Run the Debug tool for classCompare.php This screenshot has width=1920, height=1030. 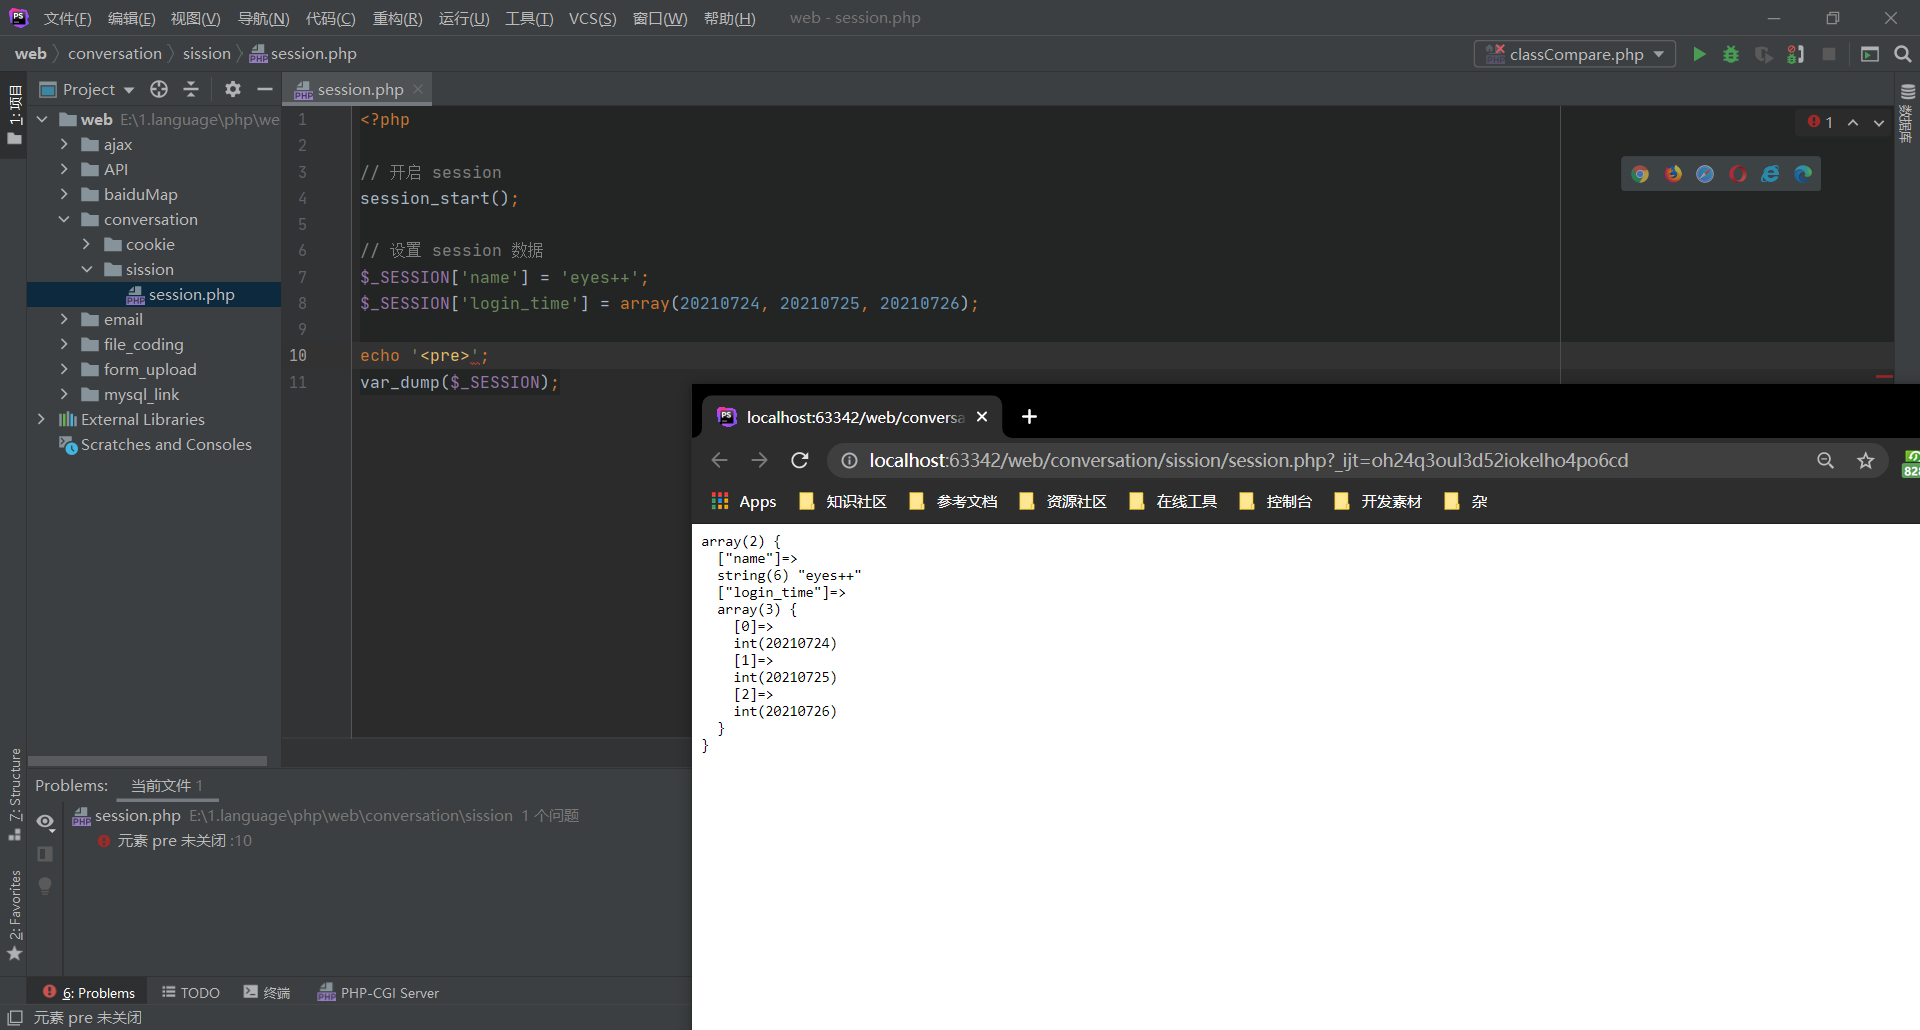click(x=1731, y=54)
